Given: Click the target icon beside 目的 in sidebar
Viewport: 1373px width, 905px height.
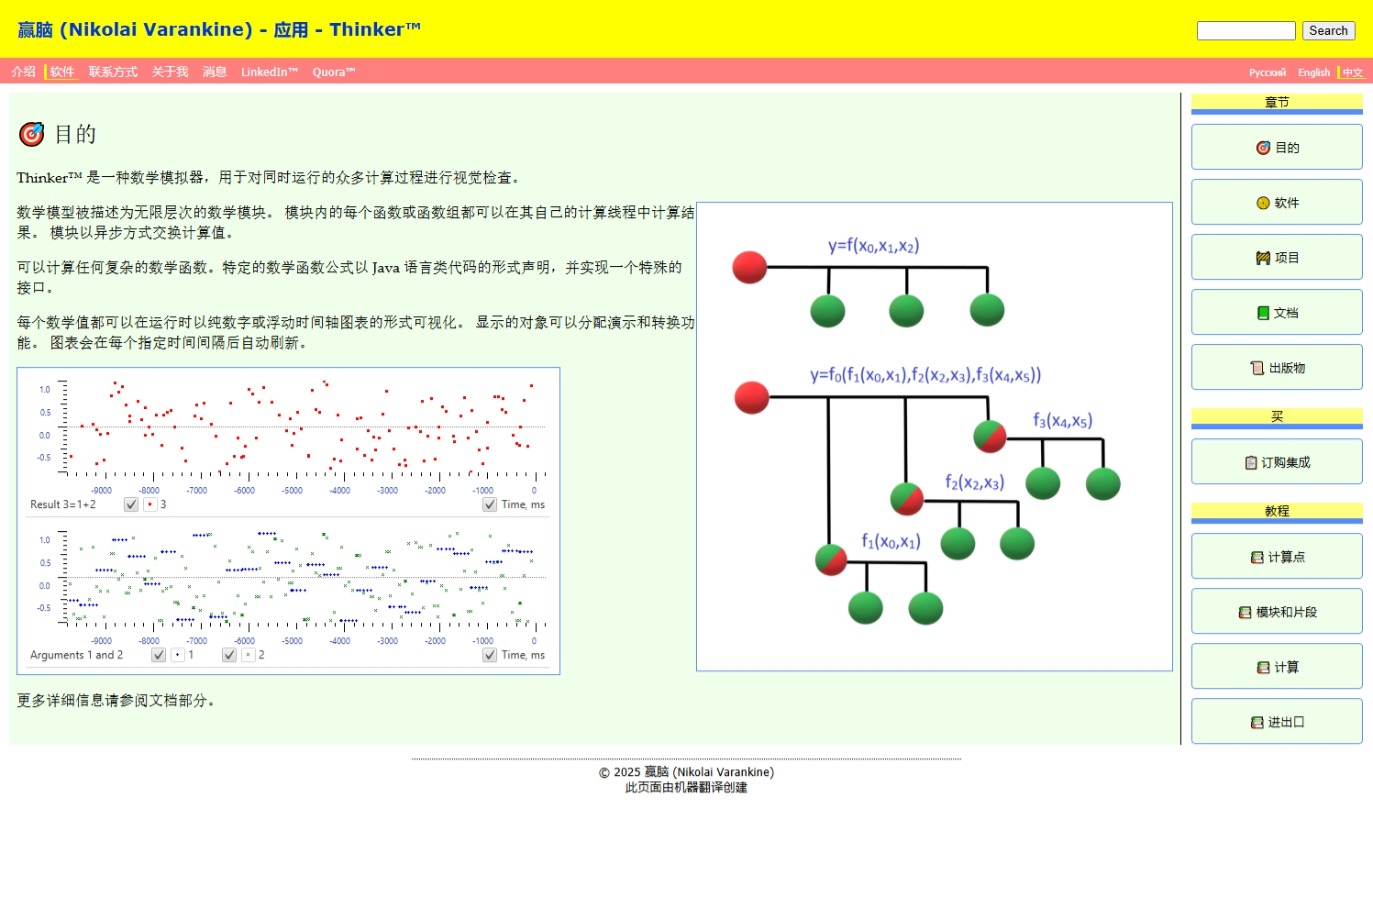Looking at the screenshot, I should coord(1263,148).
